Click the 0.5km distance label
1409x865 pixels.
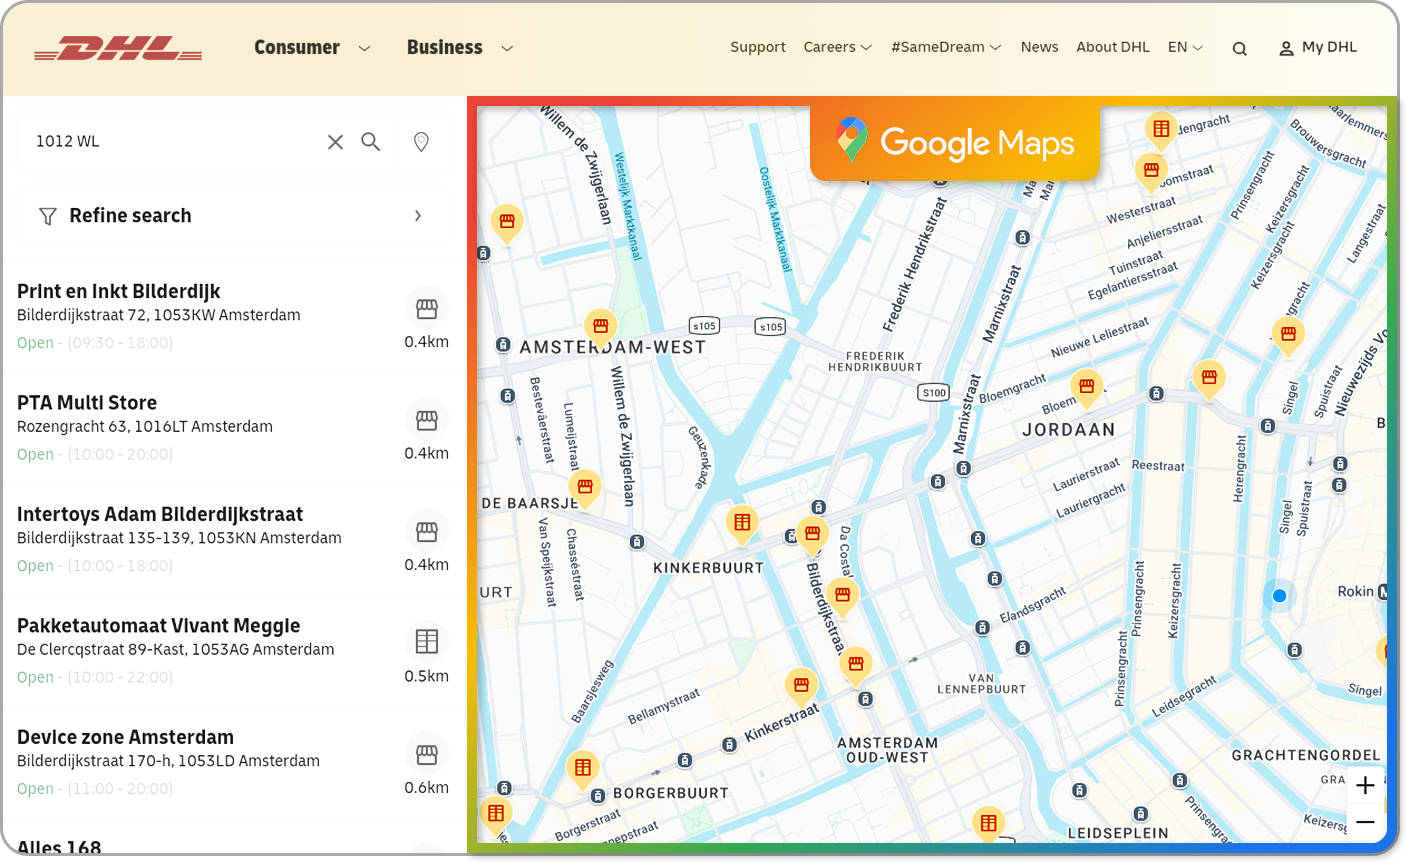tap(427, 676)
